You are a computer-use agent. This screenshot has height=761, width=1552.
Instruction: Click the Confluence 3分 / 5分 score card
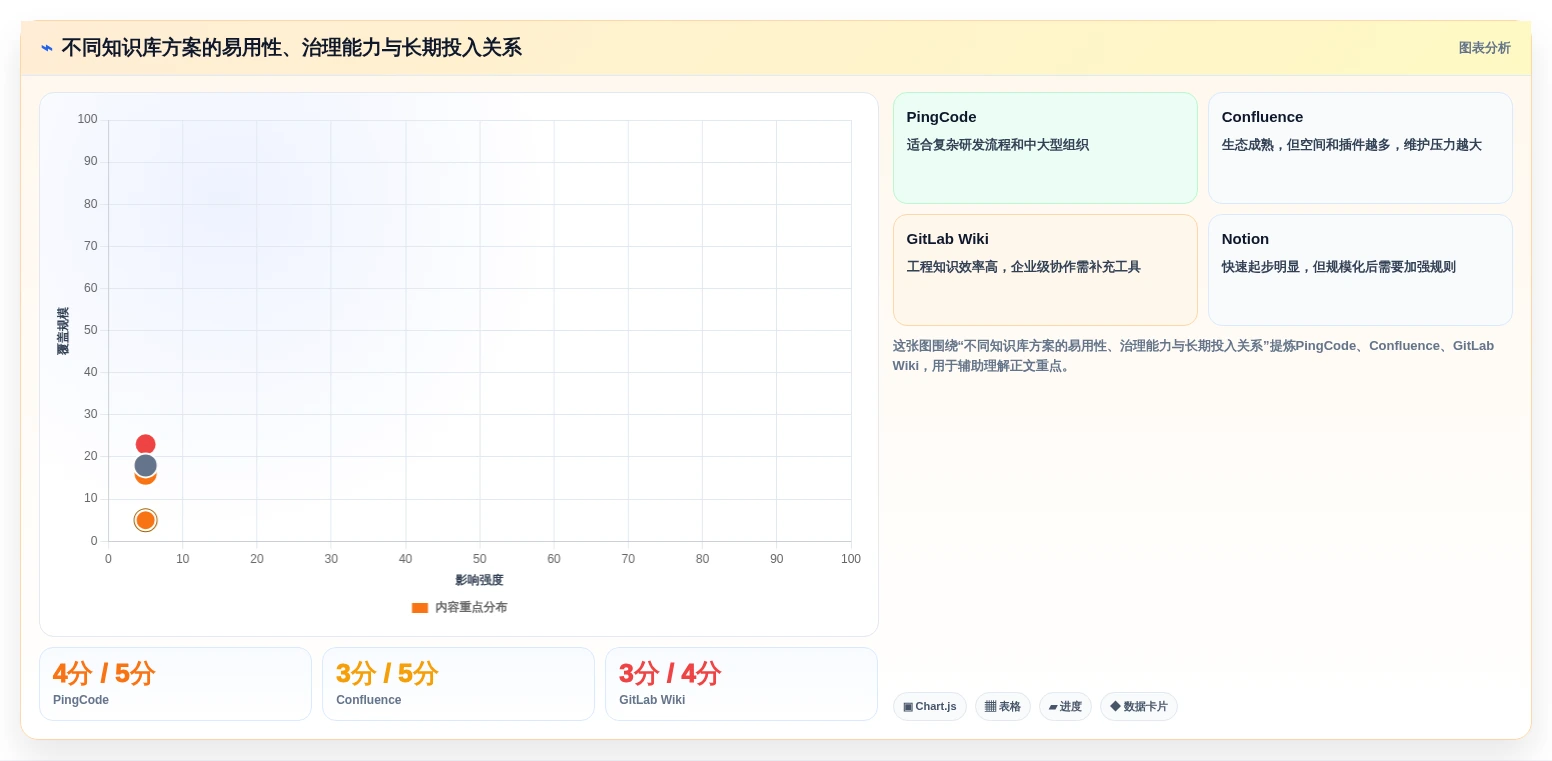tap(458, 684)
